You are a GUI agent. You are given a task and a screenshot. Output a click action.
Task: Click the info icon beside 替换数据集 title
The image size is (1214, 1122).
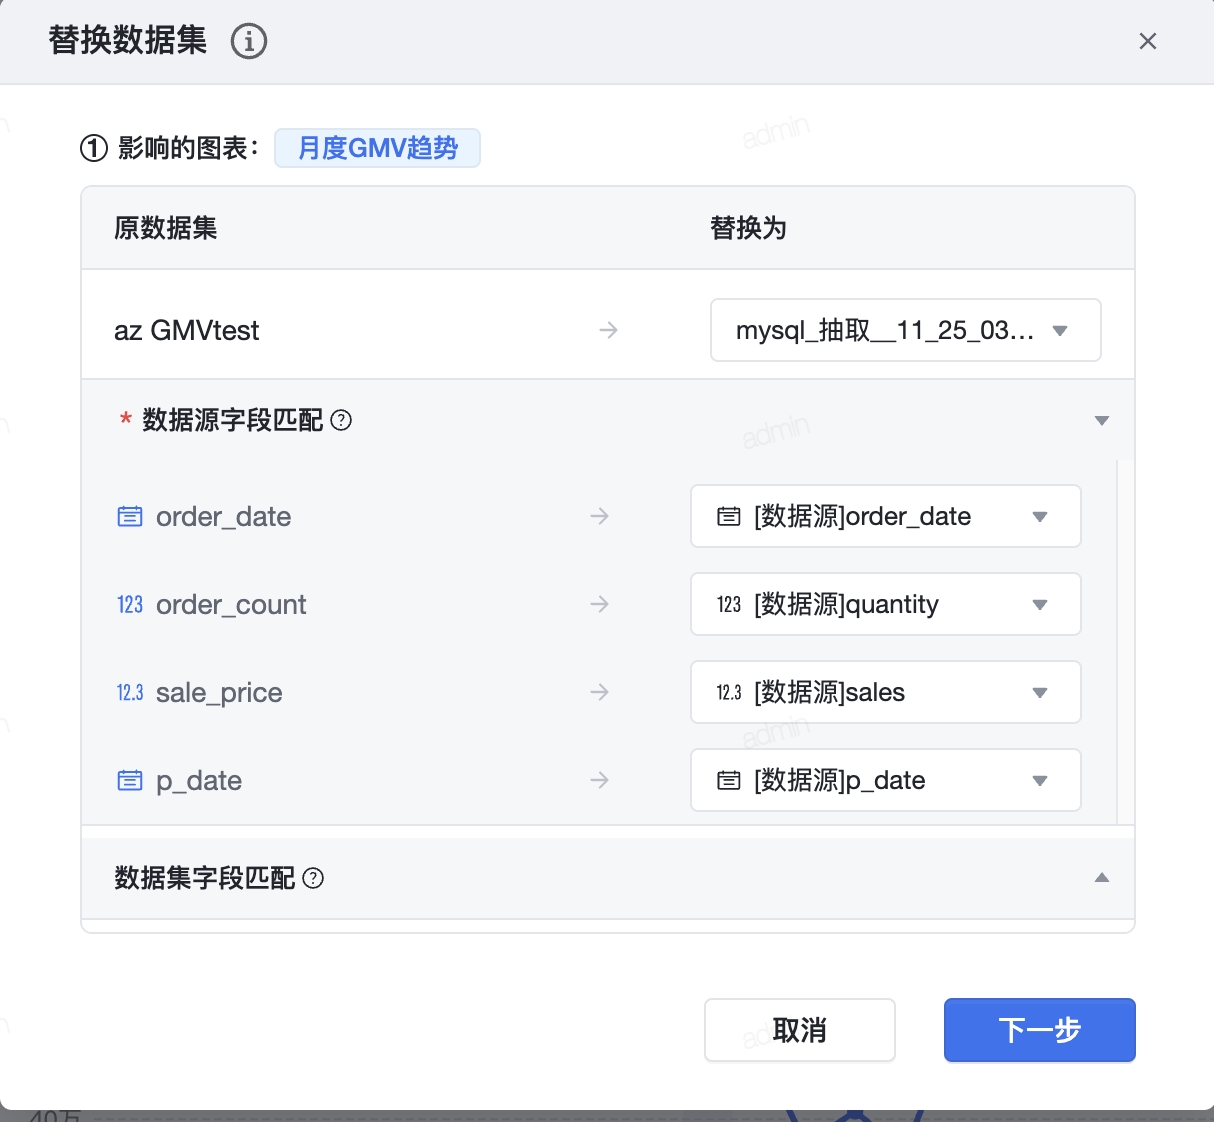(x=249, y=42)
